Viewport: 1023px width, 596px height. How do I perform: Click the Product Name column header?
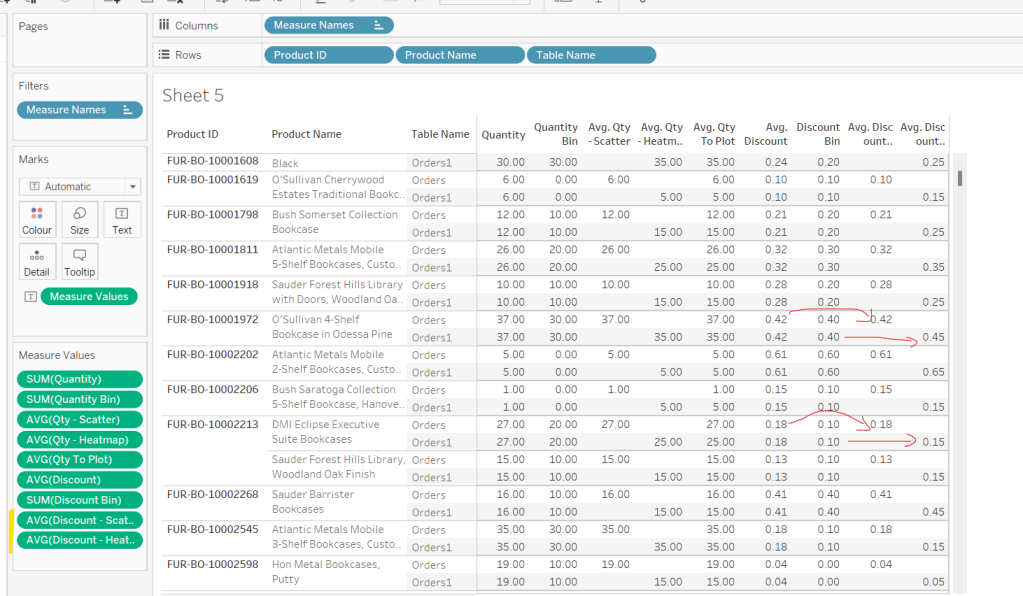(x=306, y=134)
